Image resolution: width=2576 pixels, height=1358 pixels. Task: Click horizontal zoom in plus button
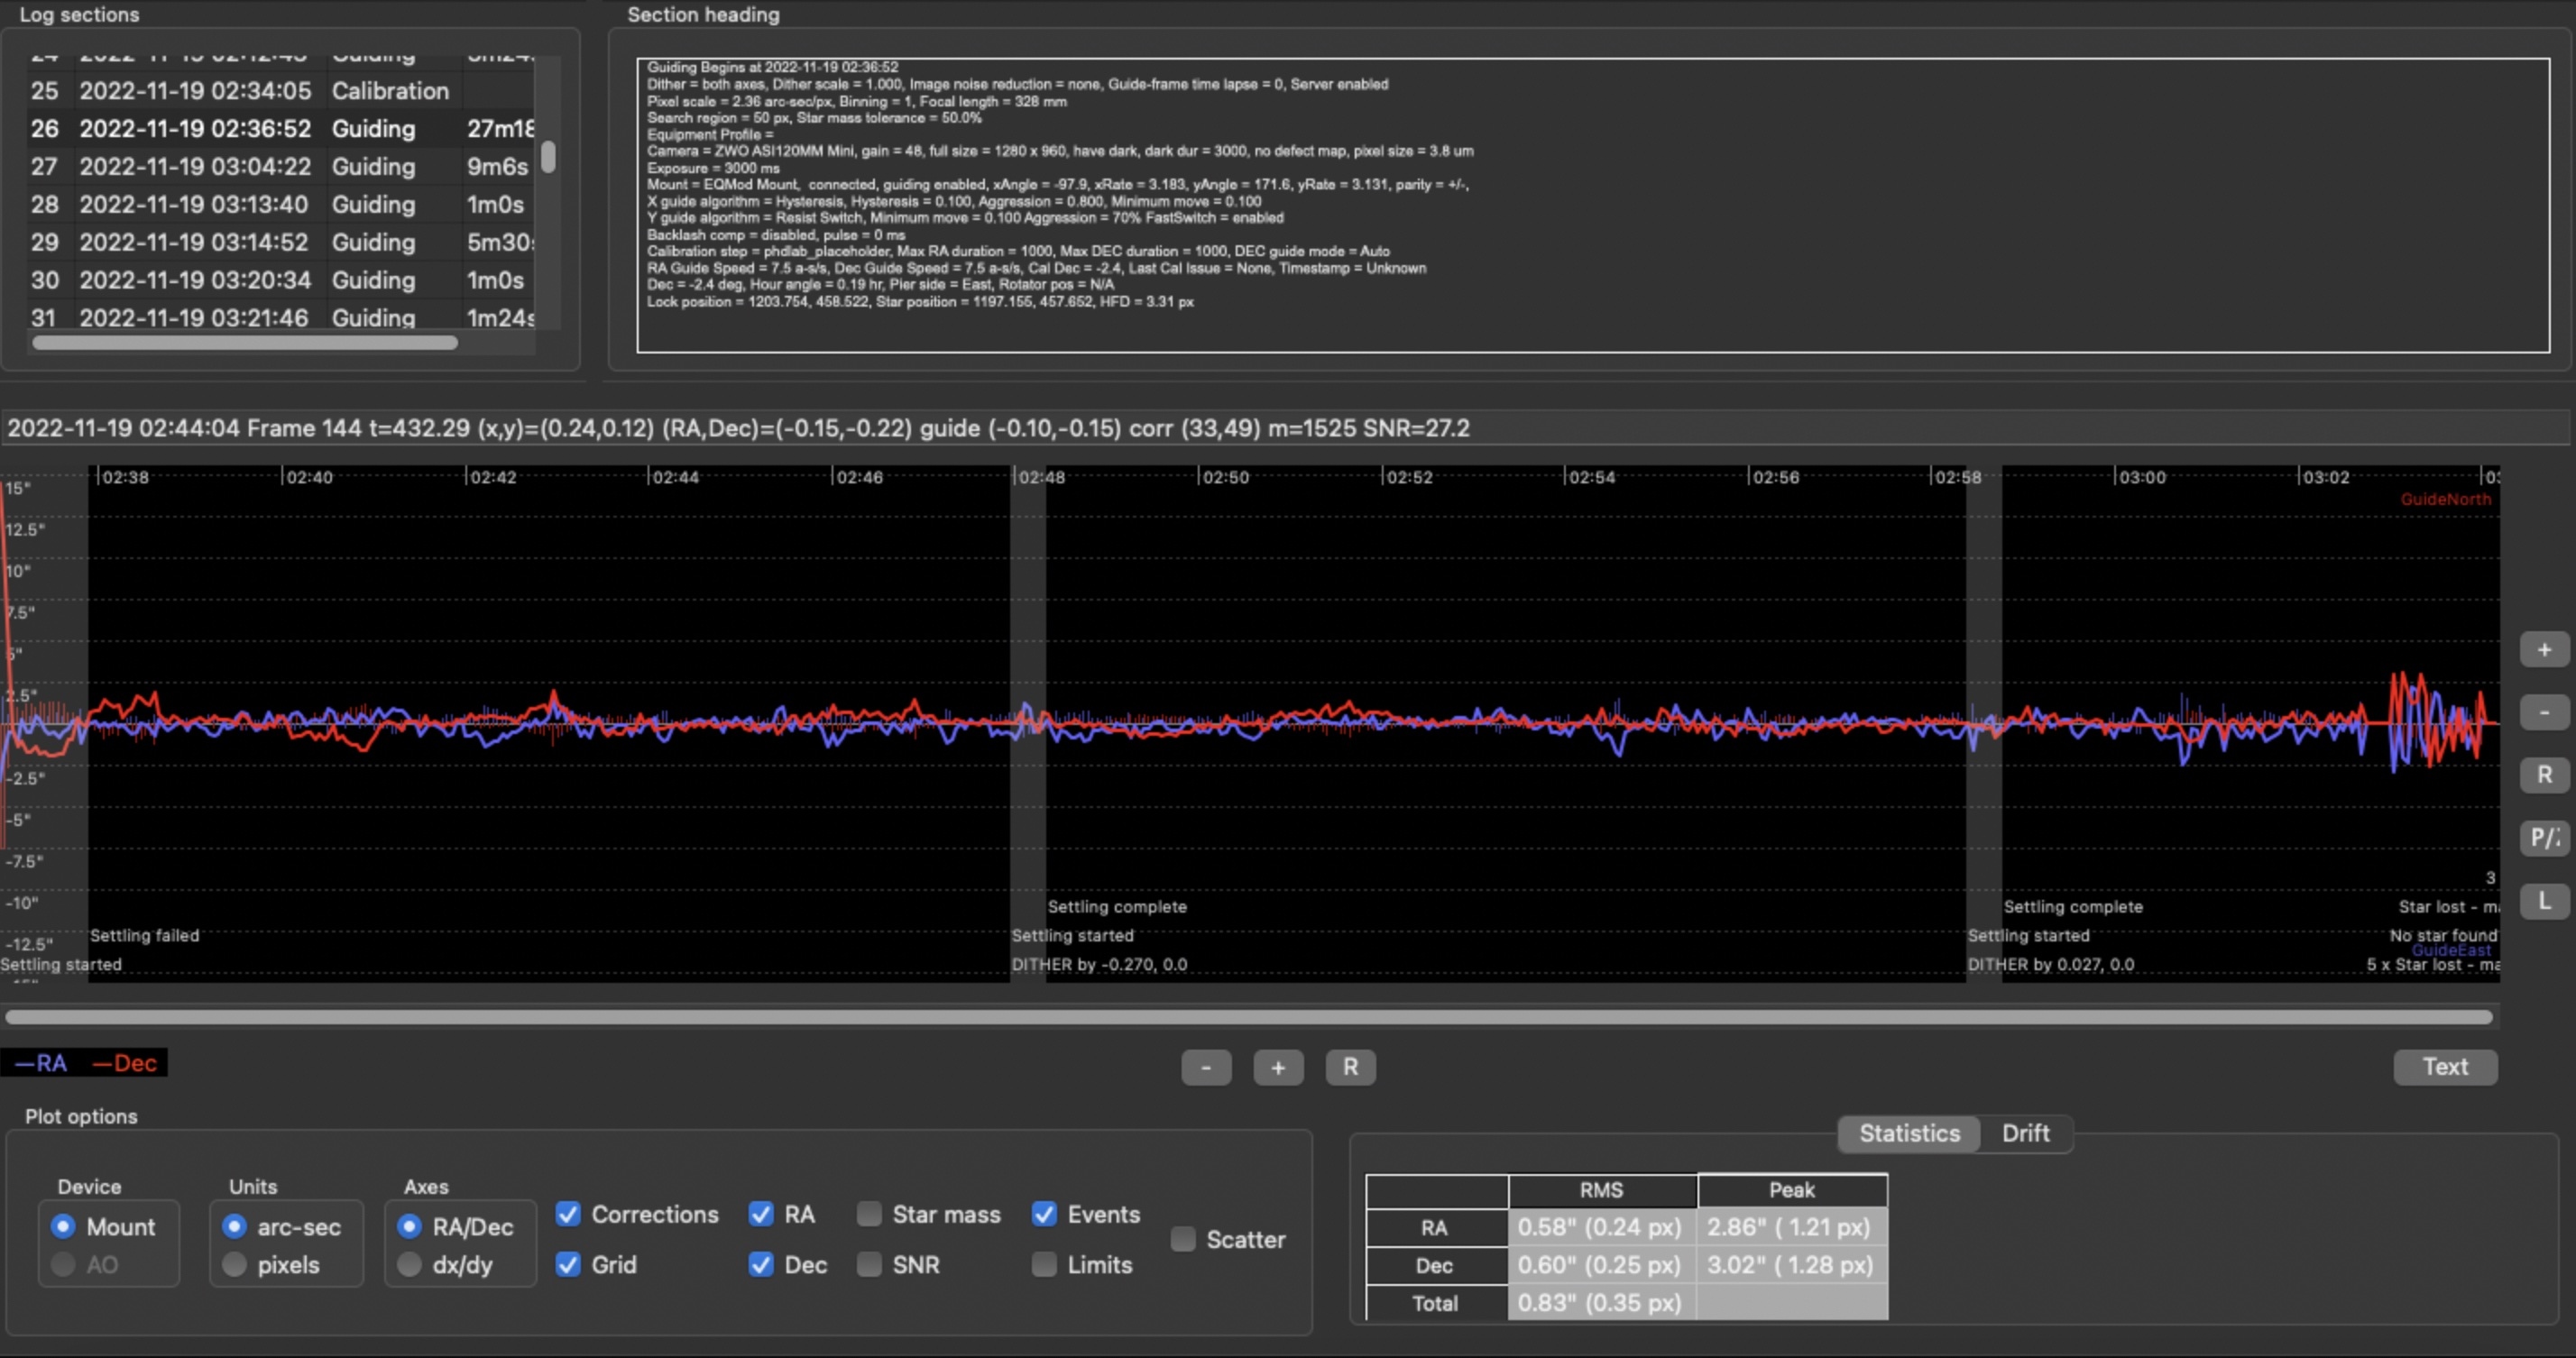click(x=1278, y=1067)
